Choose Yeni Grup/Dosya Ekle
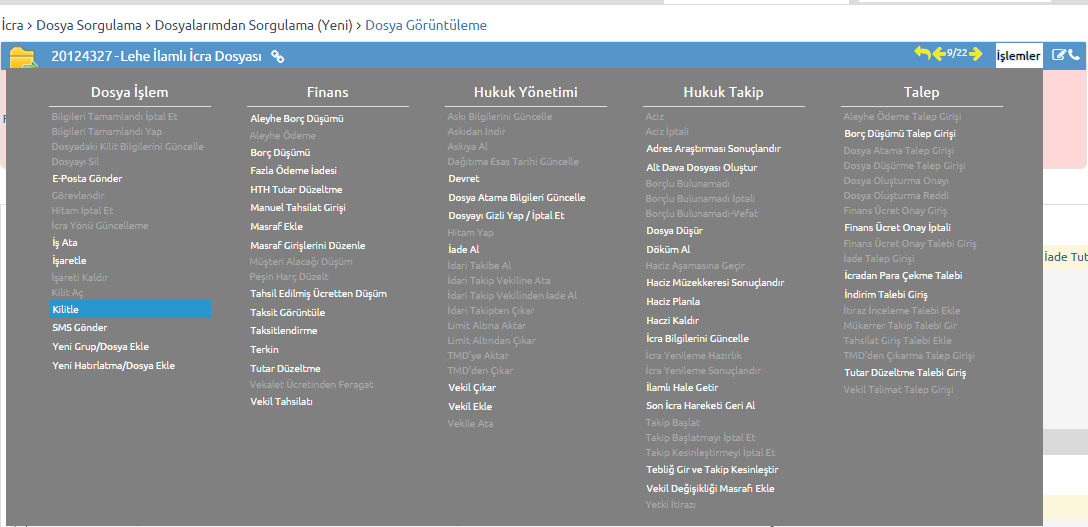The width and height of the screenshot is (1088, 527). (100, 346)
